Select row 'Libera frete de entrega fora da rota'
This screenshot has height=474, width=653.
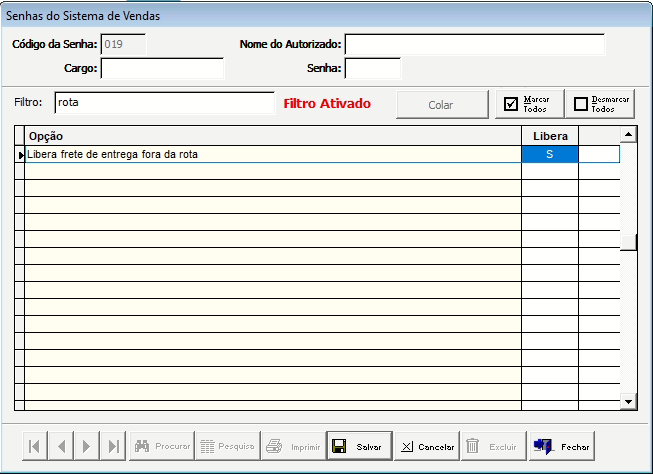point(273,155)
